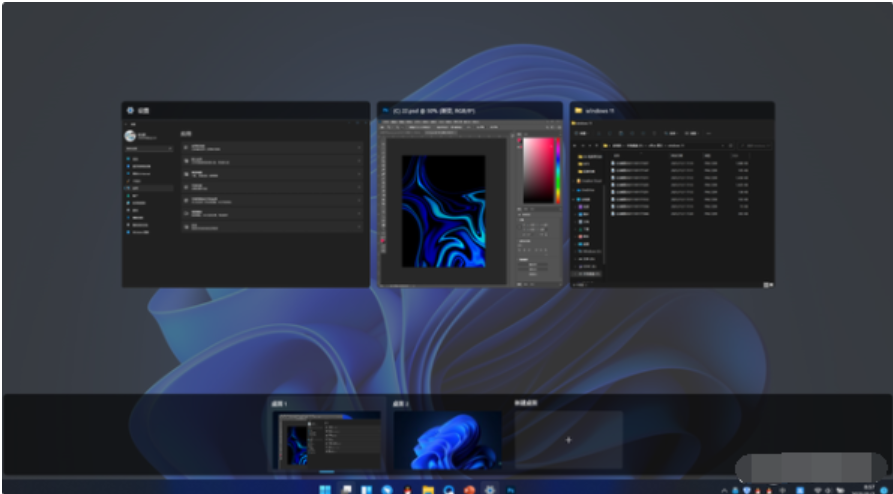Click the vertical hue strip in Photoshop
Image resolution: width=893 pixels, height=494 pixels.
pyautogui.click(x=557, y=166)
